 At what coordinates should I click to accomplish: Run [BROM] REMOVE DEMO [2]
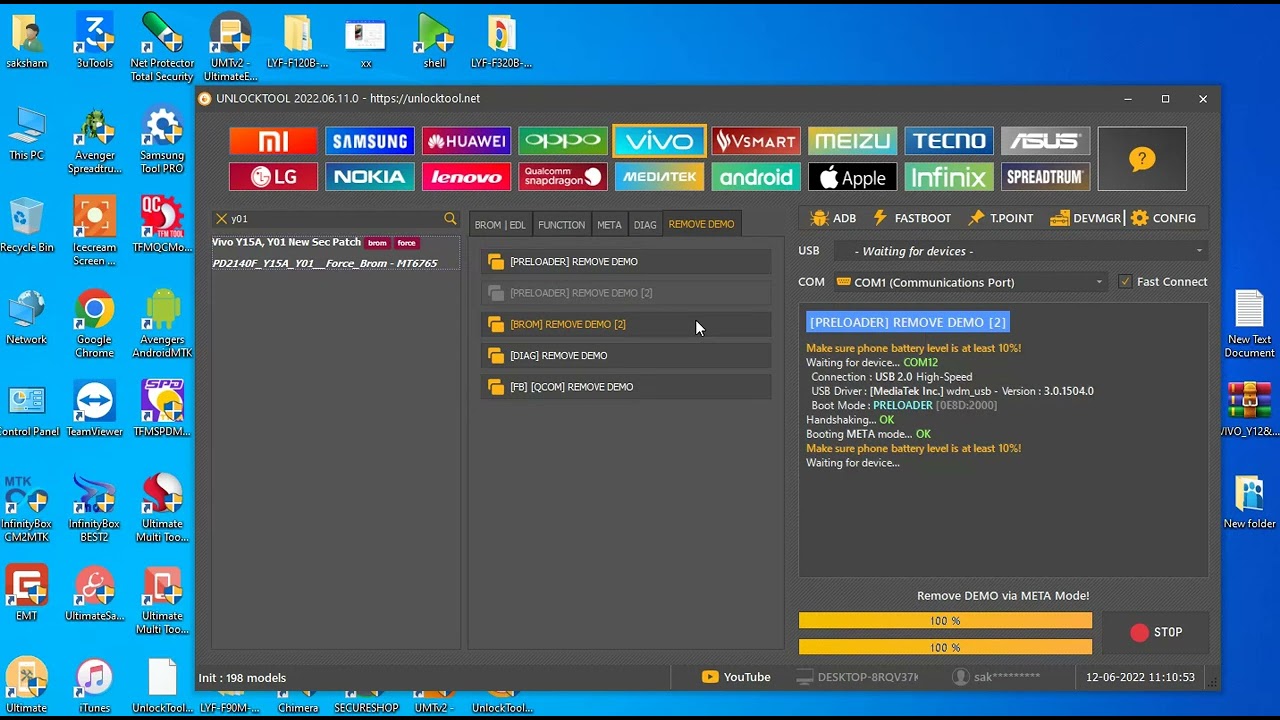click(x=626, y=324)
